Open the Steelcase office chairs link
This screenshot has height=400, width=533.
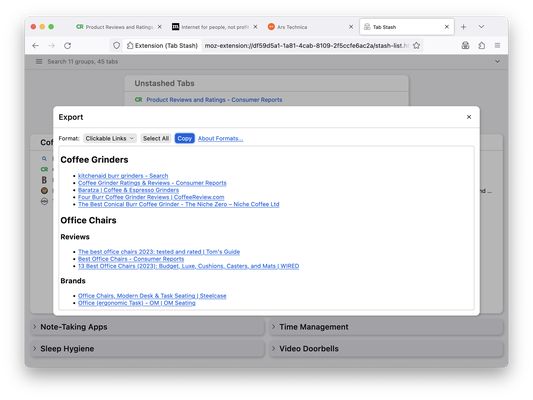pos(152,296)
